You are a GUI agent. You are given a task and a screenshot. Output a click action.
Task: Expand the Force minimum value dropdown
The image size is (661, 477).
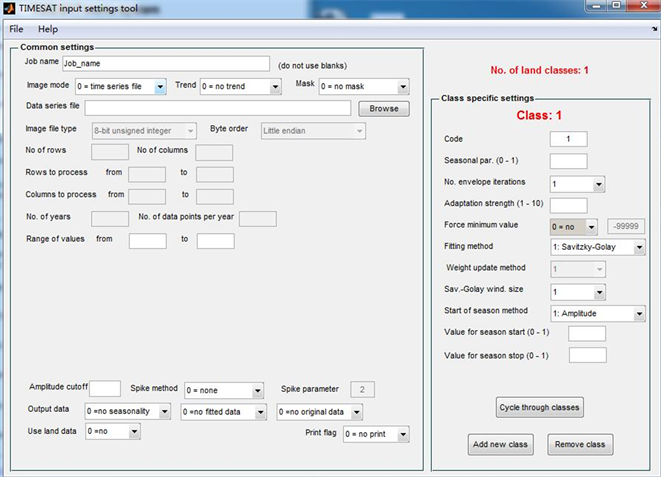click(x=574, y=226)
